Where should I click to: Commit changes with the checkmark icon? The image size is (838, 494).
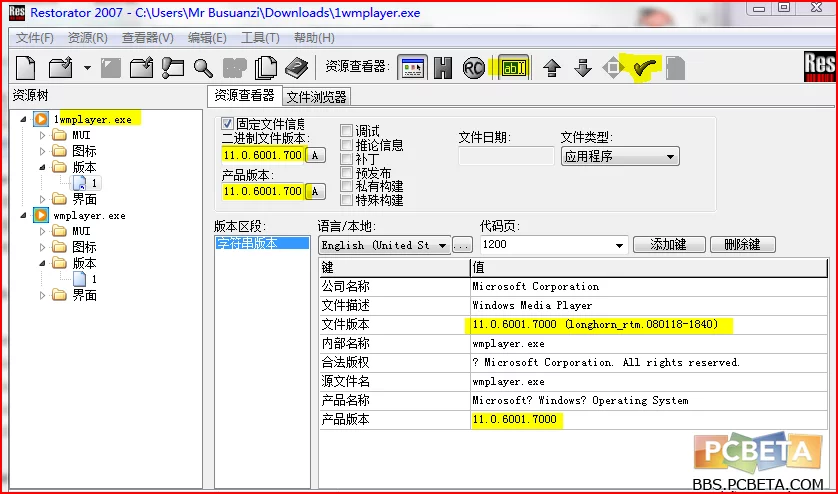pos(645,68)
